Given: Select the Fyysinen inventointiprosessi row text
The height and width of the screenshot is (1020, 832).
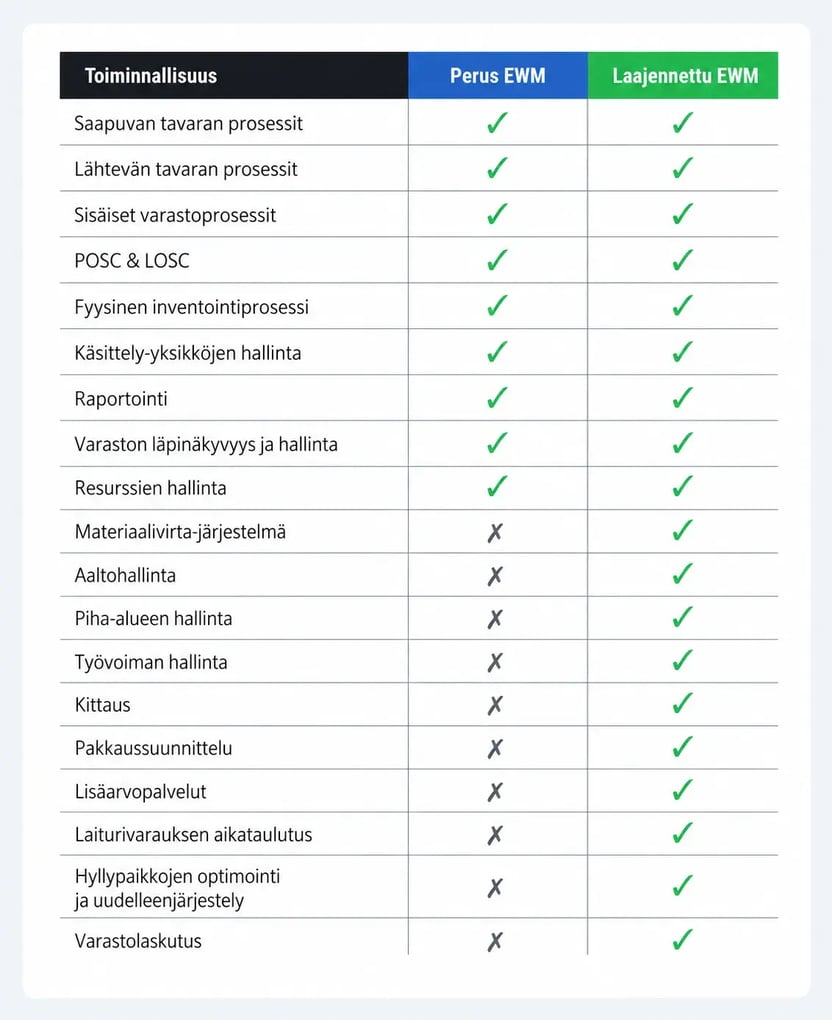Looking at the screenshot, I should [191, 307].
